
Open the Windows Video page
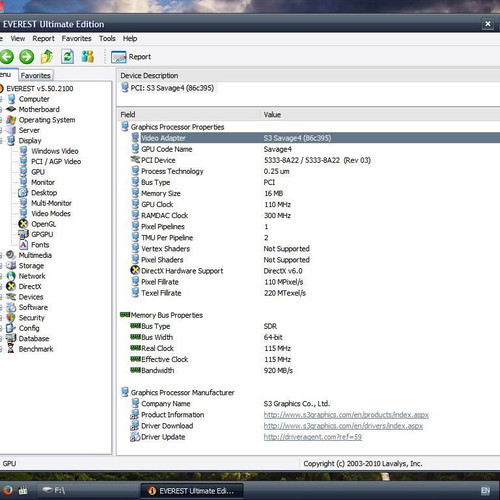coord(55,151)
